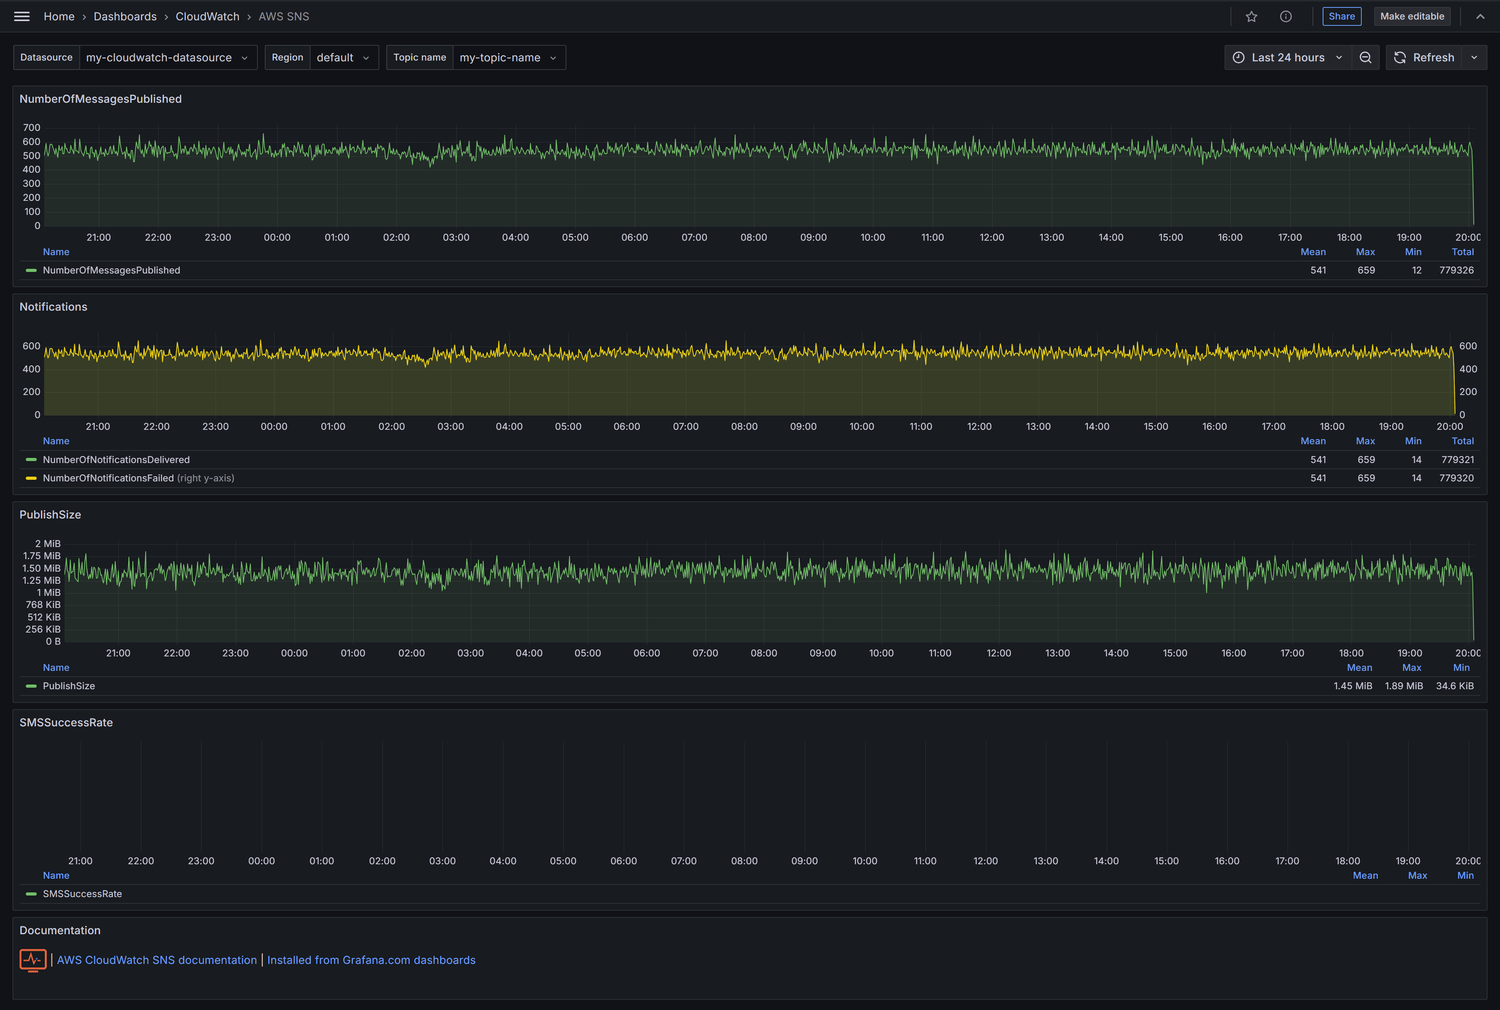Click the Refresh dashboard button
1500x1010 pixels.
pos(1424,58)
